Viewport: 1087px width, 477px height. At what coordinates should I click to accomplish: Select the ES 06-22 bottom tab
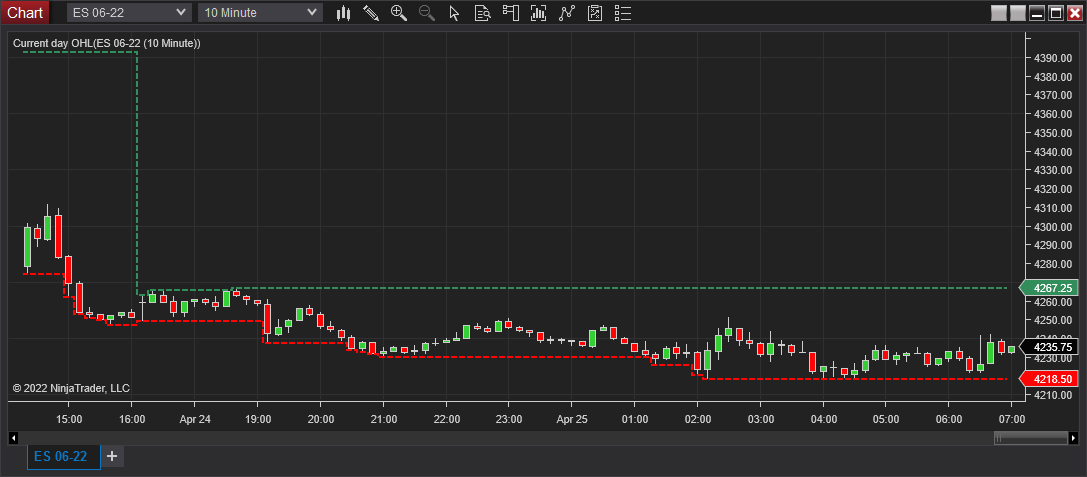tap(64, 456)
